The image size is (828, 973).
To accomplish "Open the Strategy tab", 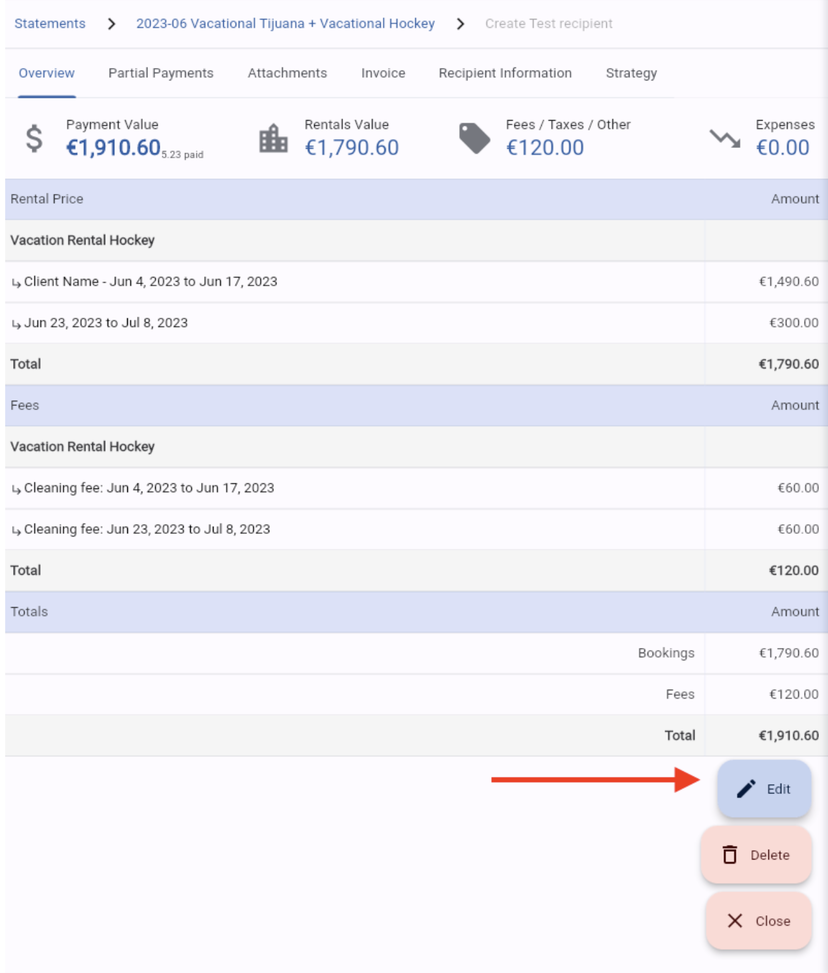I will [x=631, y=73].
